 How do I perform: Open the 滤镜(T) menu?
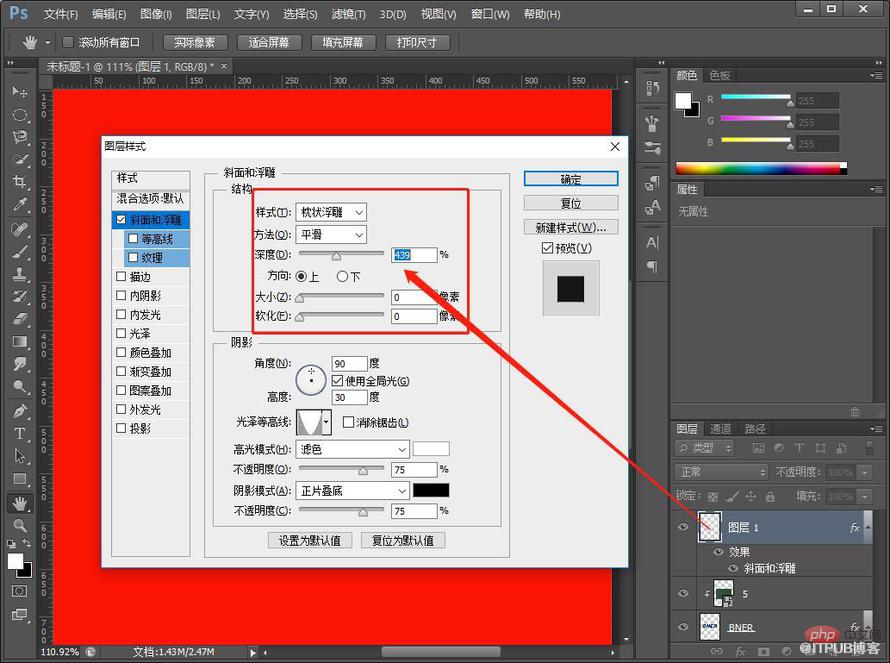coord(349,14)
